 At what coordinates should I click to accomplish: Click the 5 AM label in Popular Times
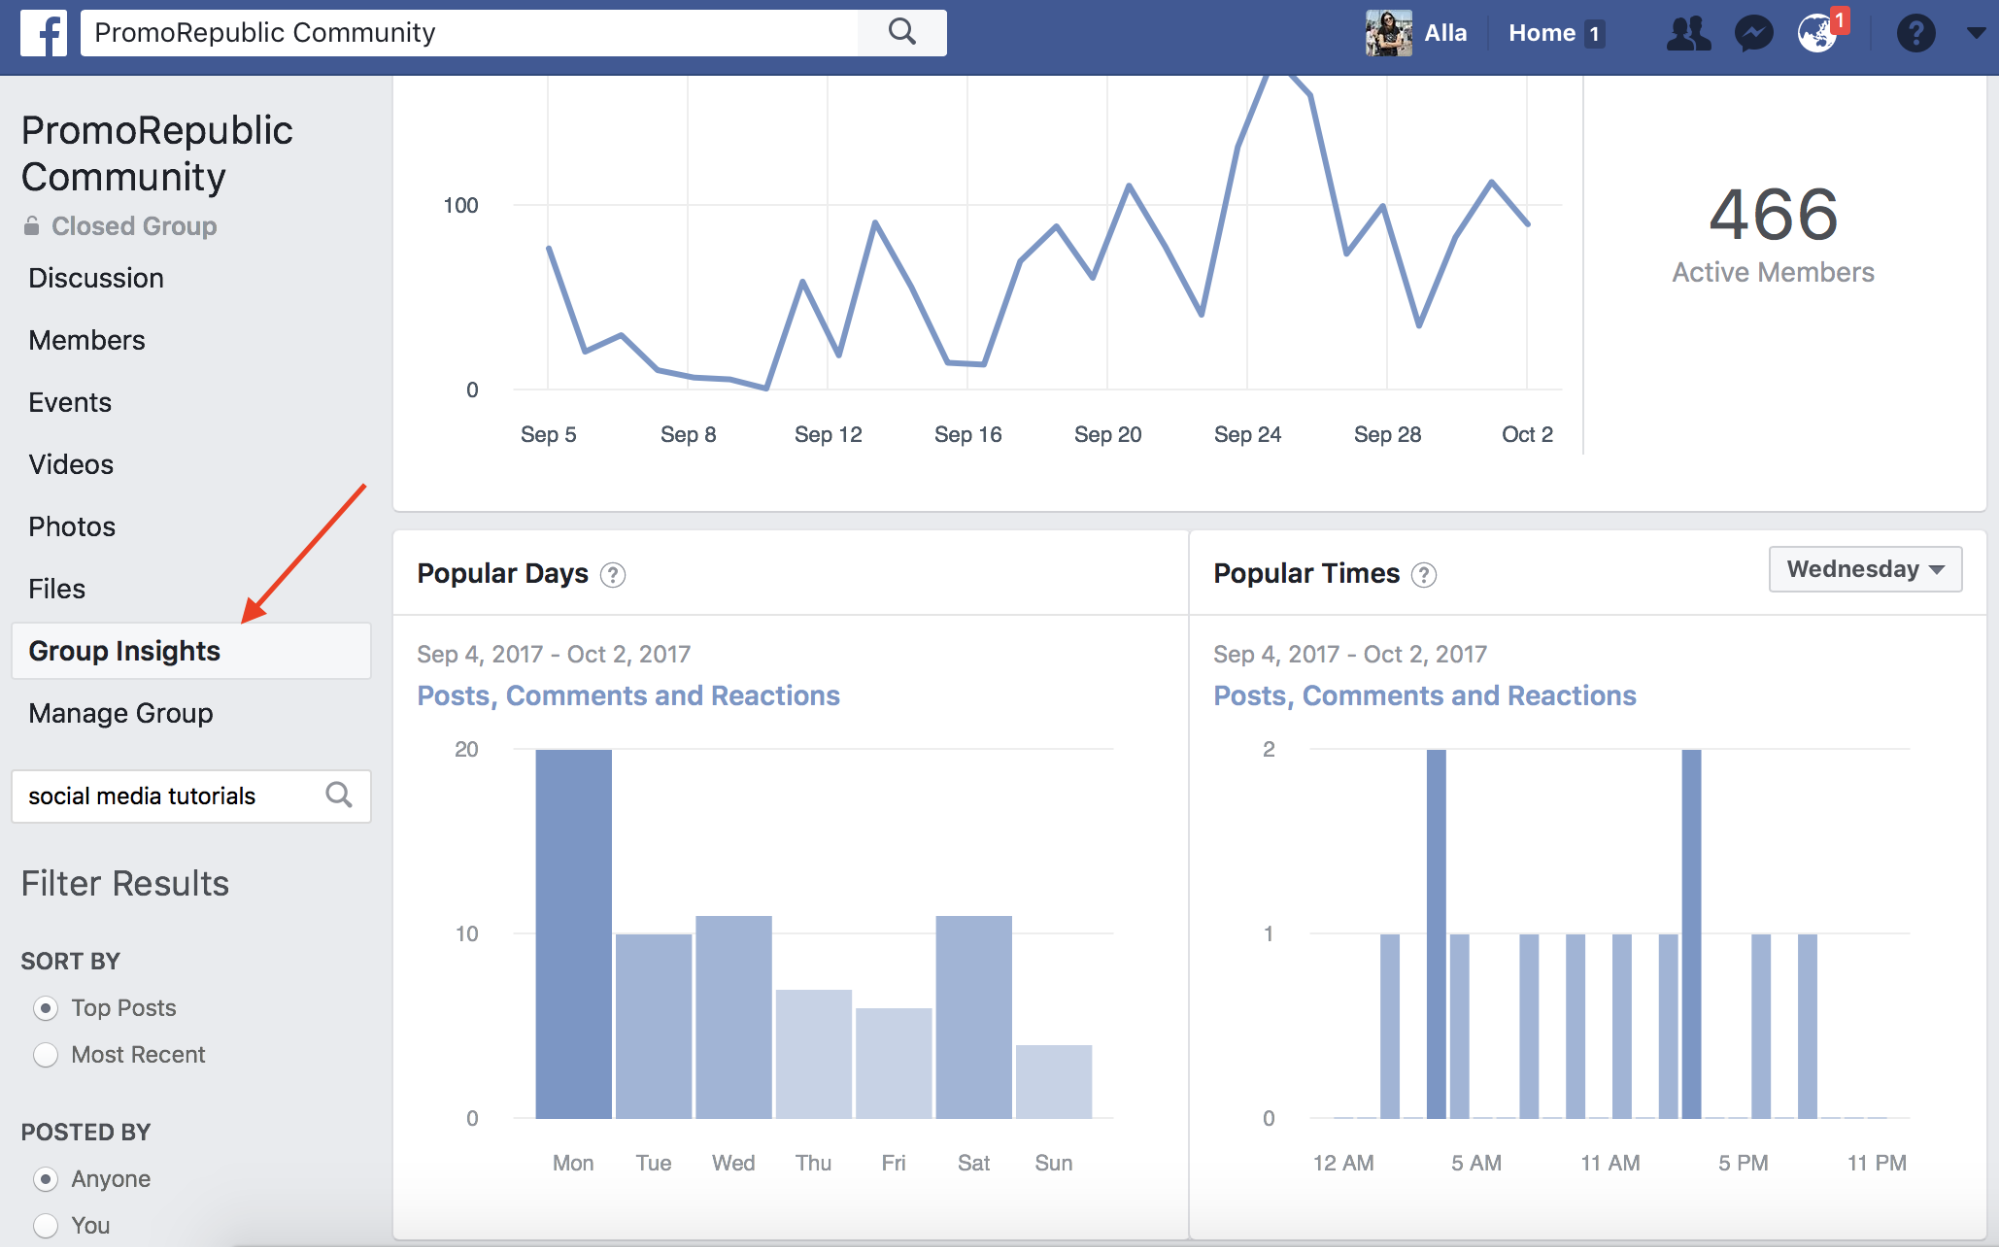tap(1476, 1163)
